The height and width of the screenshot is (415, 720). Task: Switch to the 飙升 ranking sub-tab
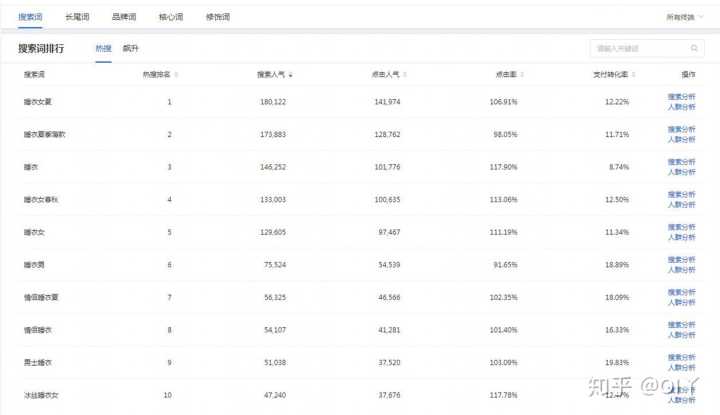pyautogui.click(x=130, y=48)
